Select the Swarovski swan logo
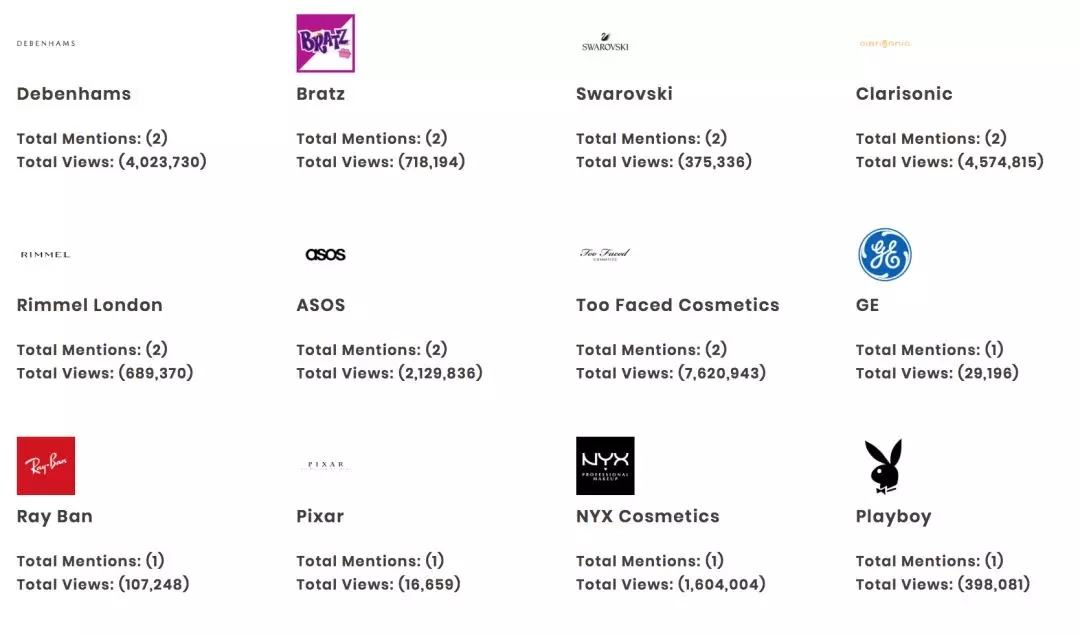Screen dimensions: 1080x635 (x=605, y=43)
